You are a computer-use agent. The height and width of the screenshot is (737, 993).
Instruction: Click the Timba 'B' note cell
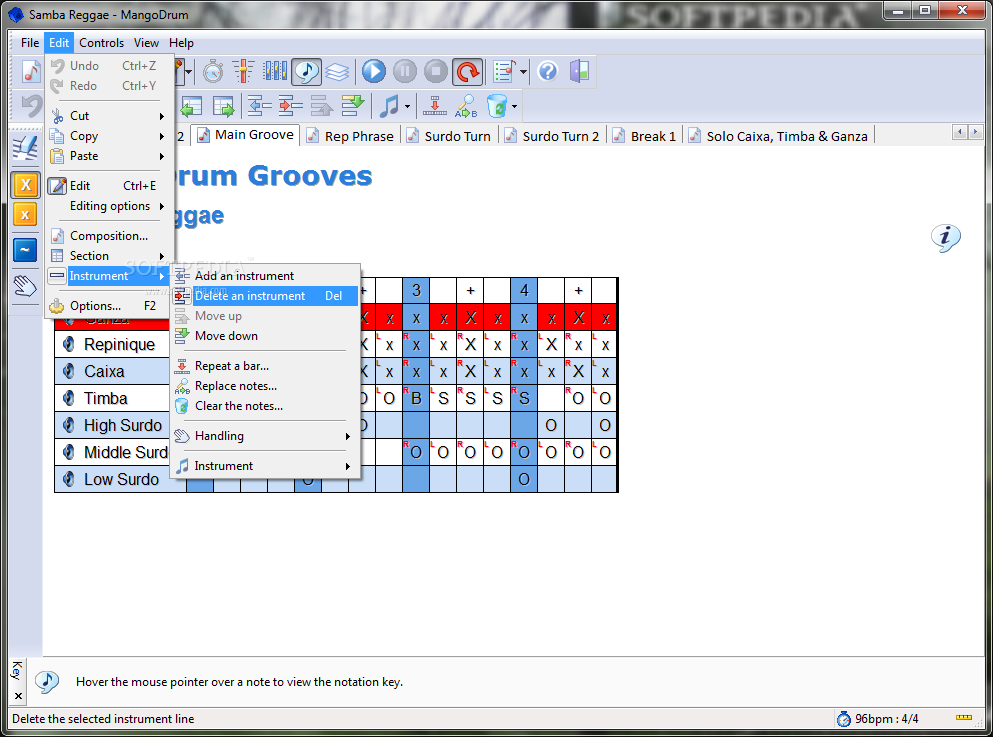(x=416, y=398)
